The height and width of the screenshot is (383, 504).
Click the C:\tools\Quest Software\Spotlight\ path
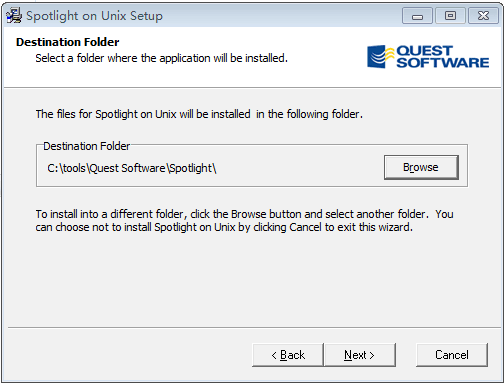coord(132,168)
